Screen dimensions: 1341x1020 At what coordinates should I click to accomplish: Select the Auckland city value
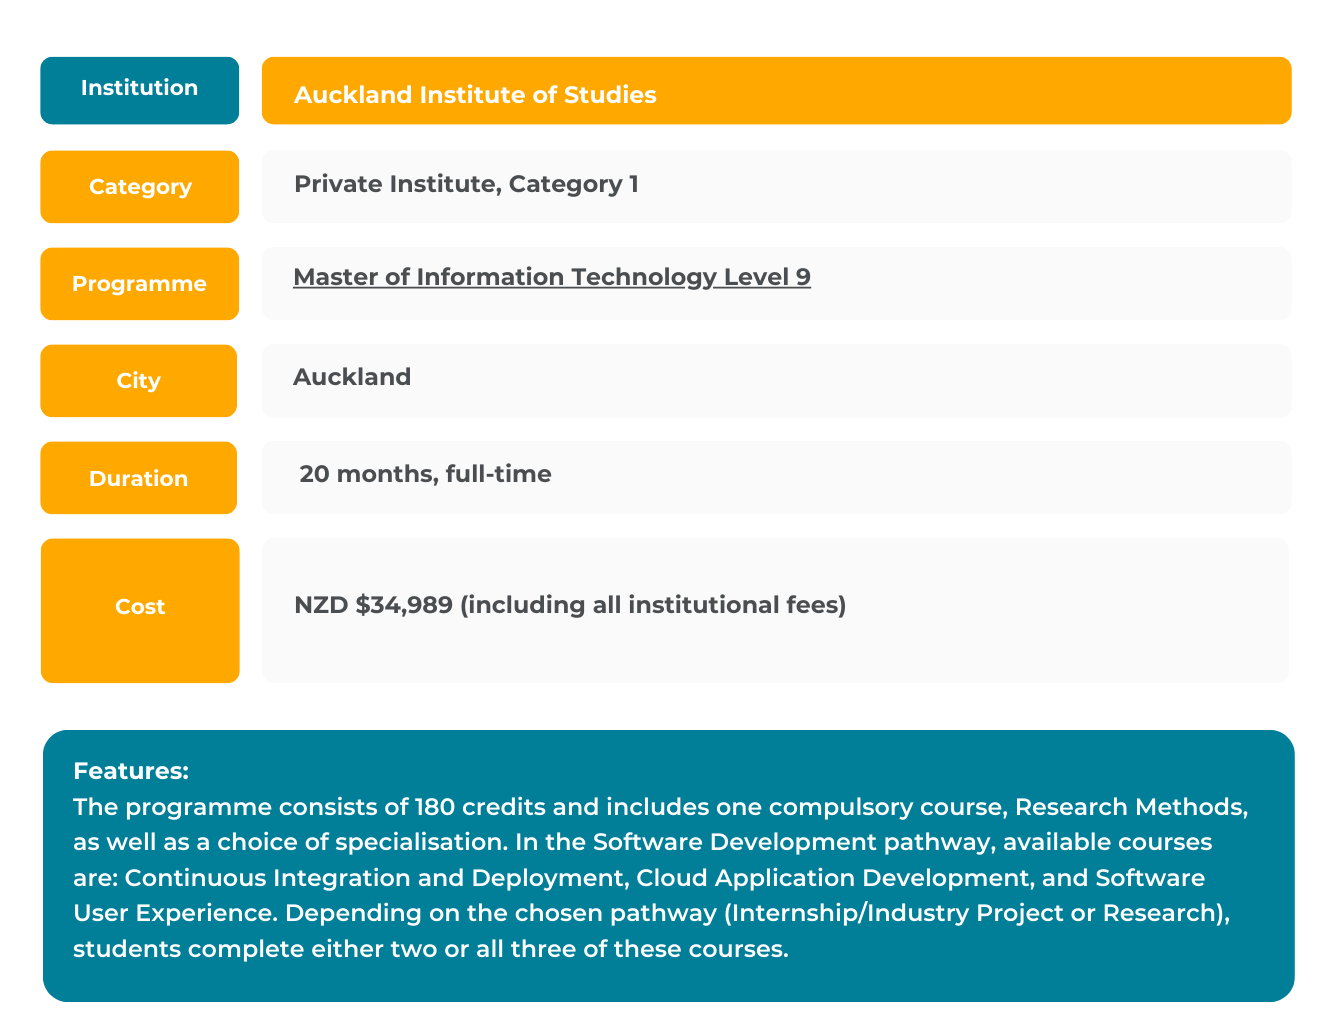(x=352, y=377)
